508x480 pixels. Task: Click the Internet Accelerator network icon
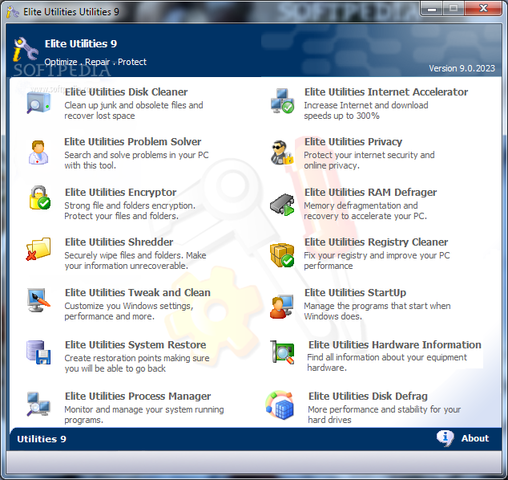[282, 101]
